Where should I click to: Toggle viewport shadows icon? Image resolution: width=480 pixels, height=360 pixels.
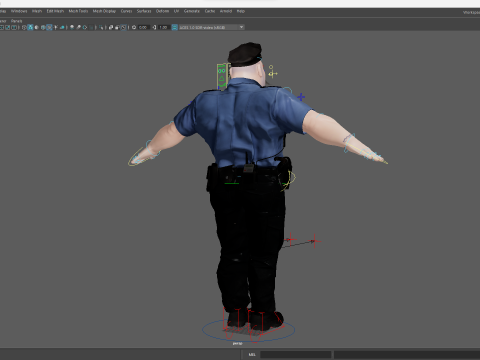[x=62, y=27]
